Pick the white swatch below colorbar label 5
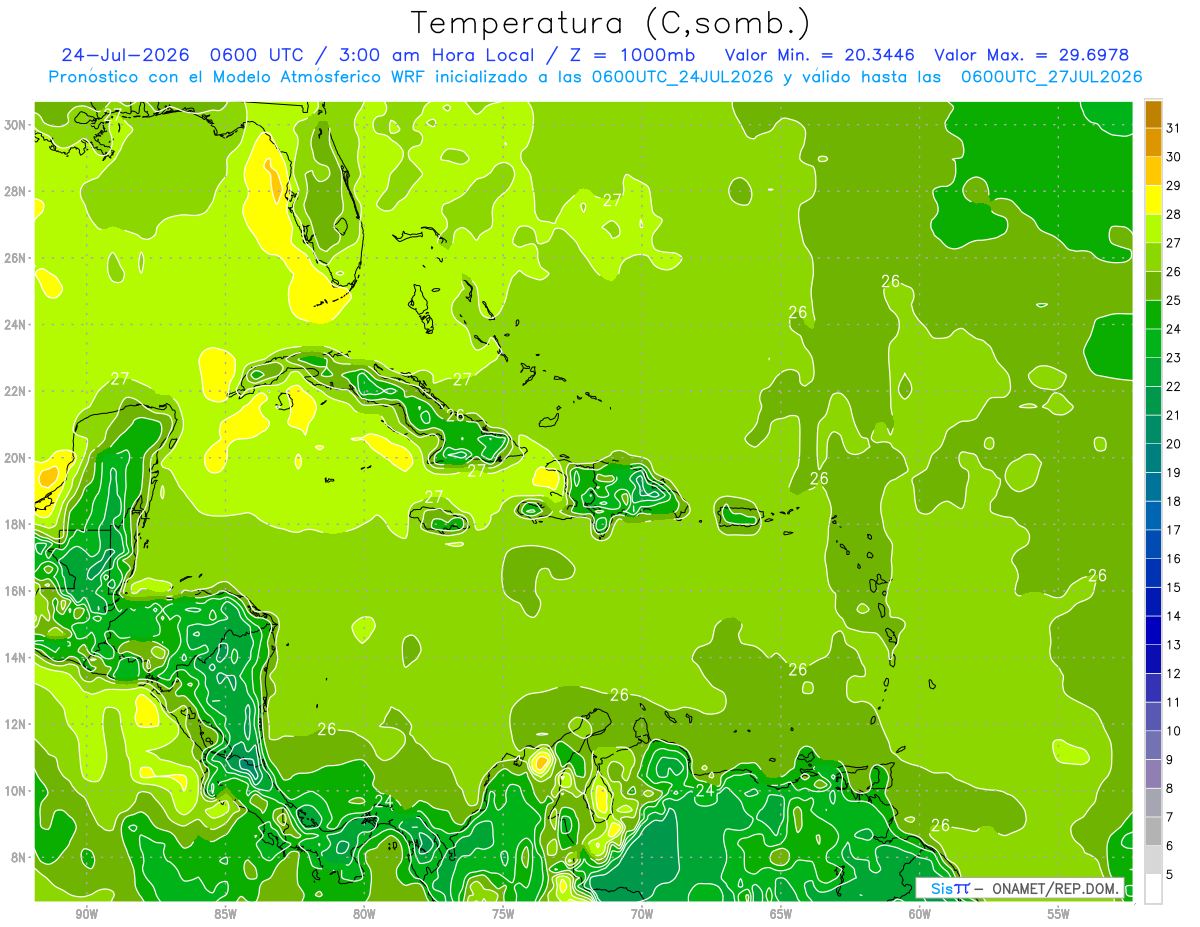Image resolution: width=1200 pixels, height=927 pixels. tap(1153, 889)
